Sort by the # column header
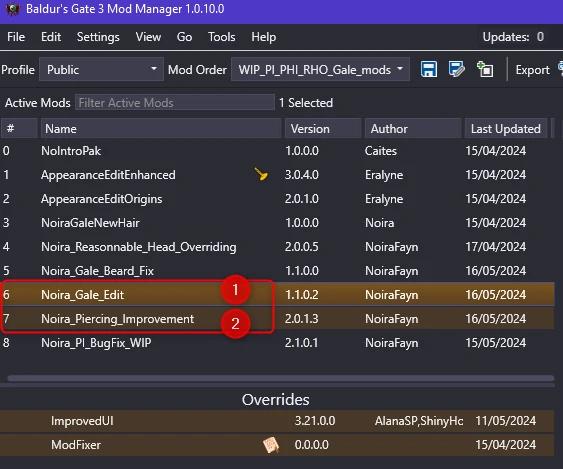 click(x=19, y=129)
